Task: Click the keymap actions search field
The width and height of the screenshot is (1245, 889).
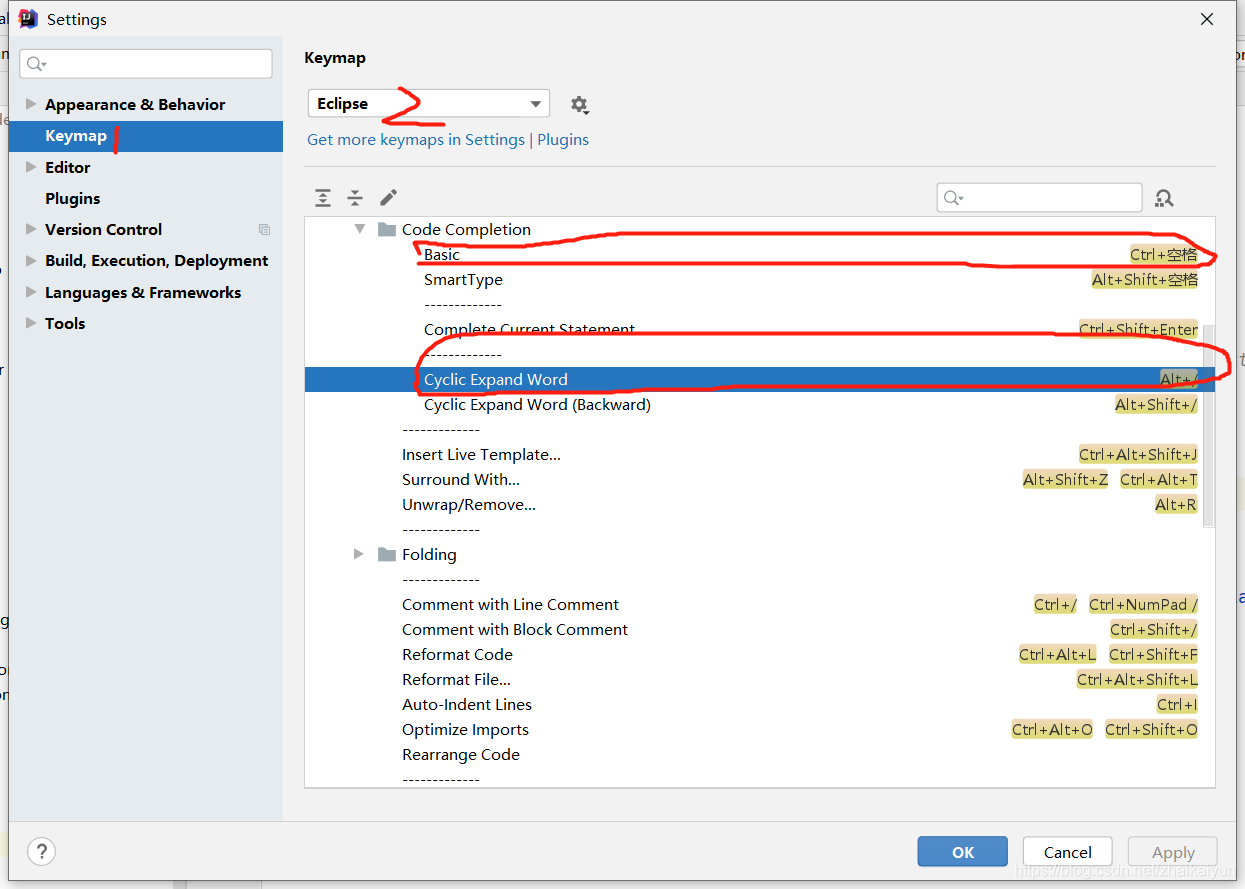Action: (1039, 198)
